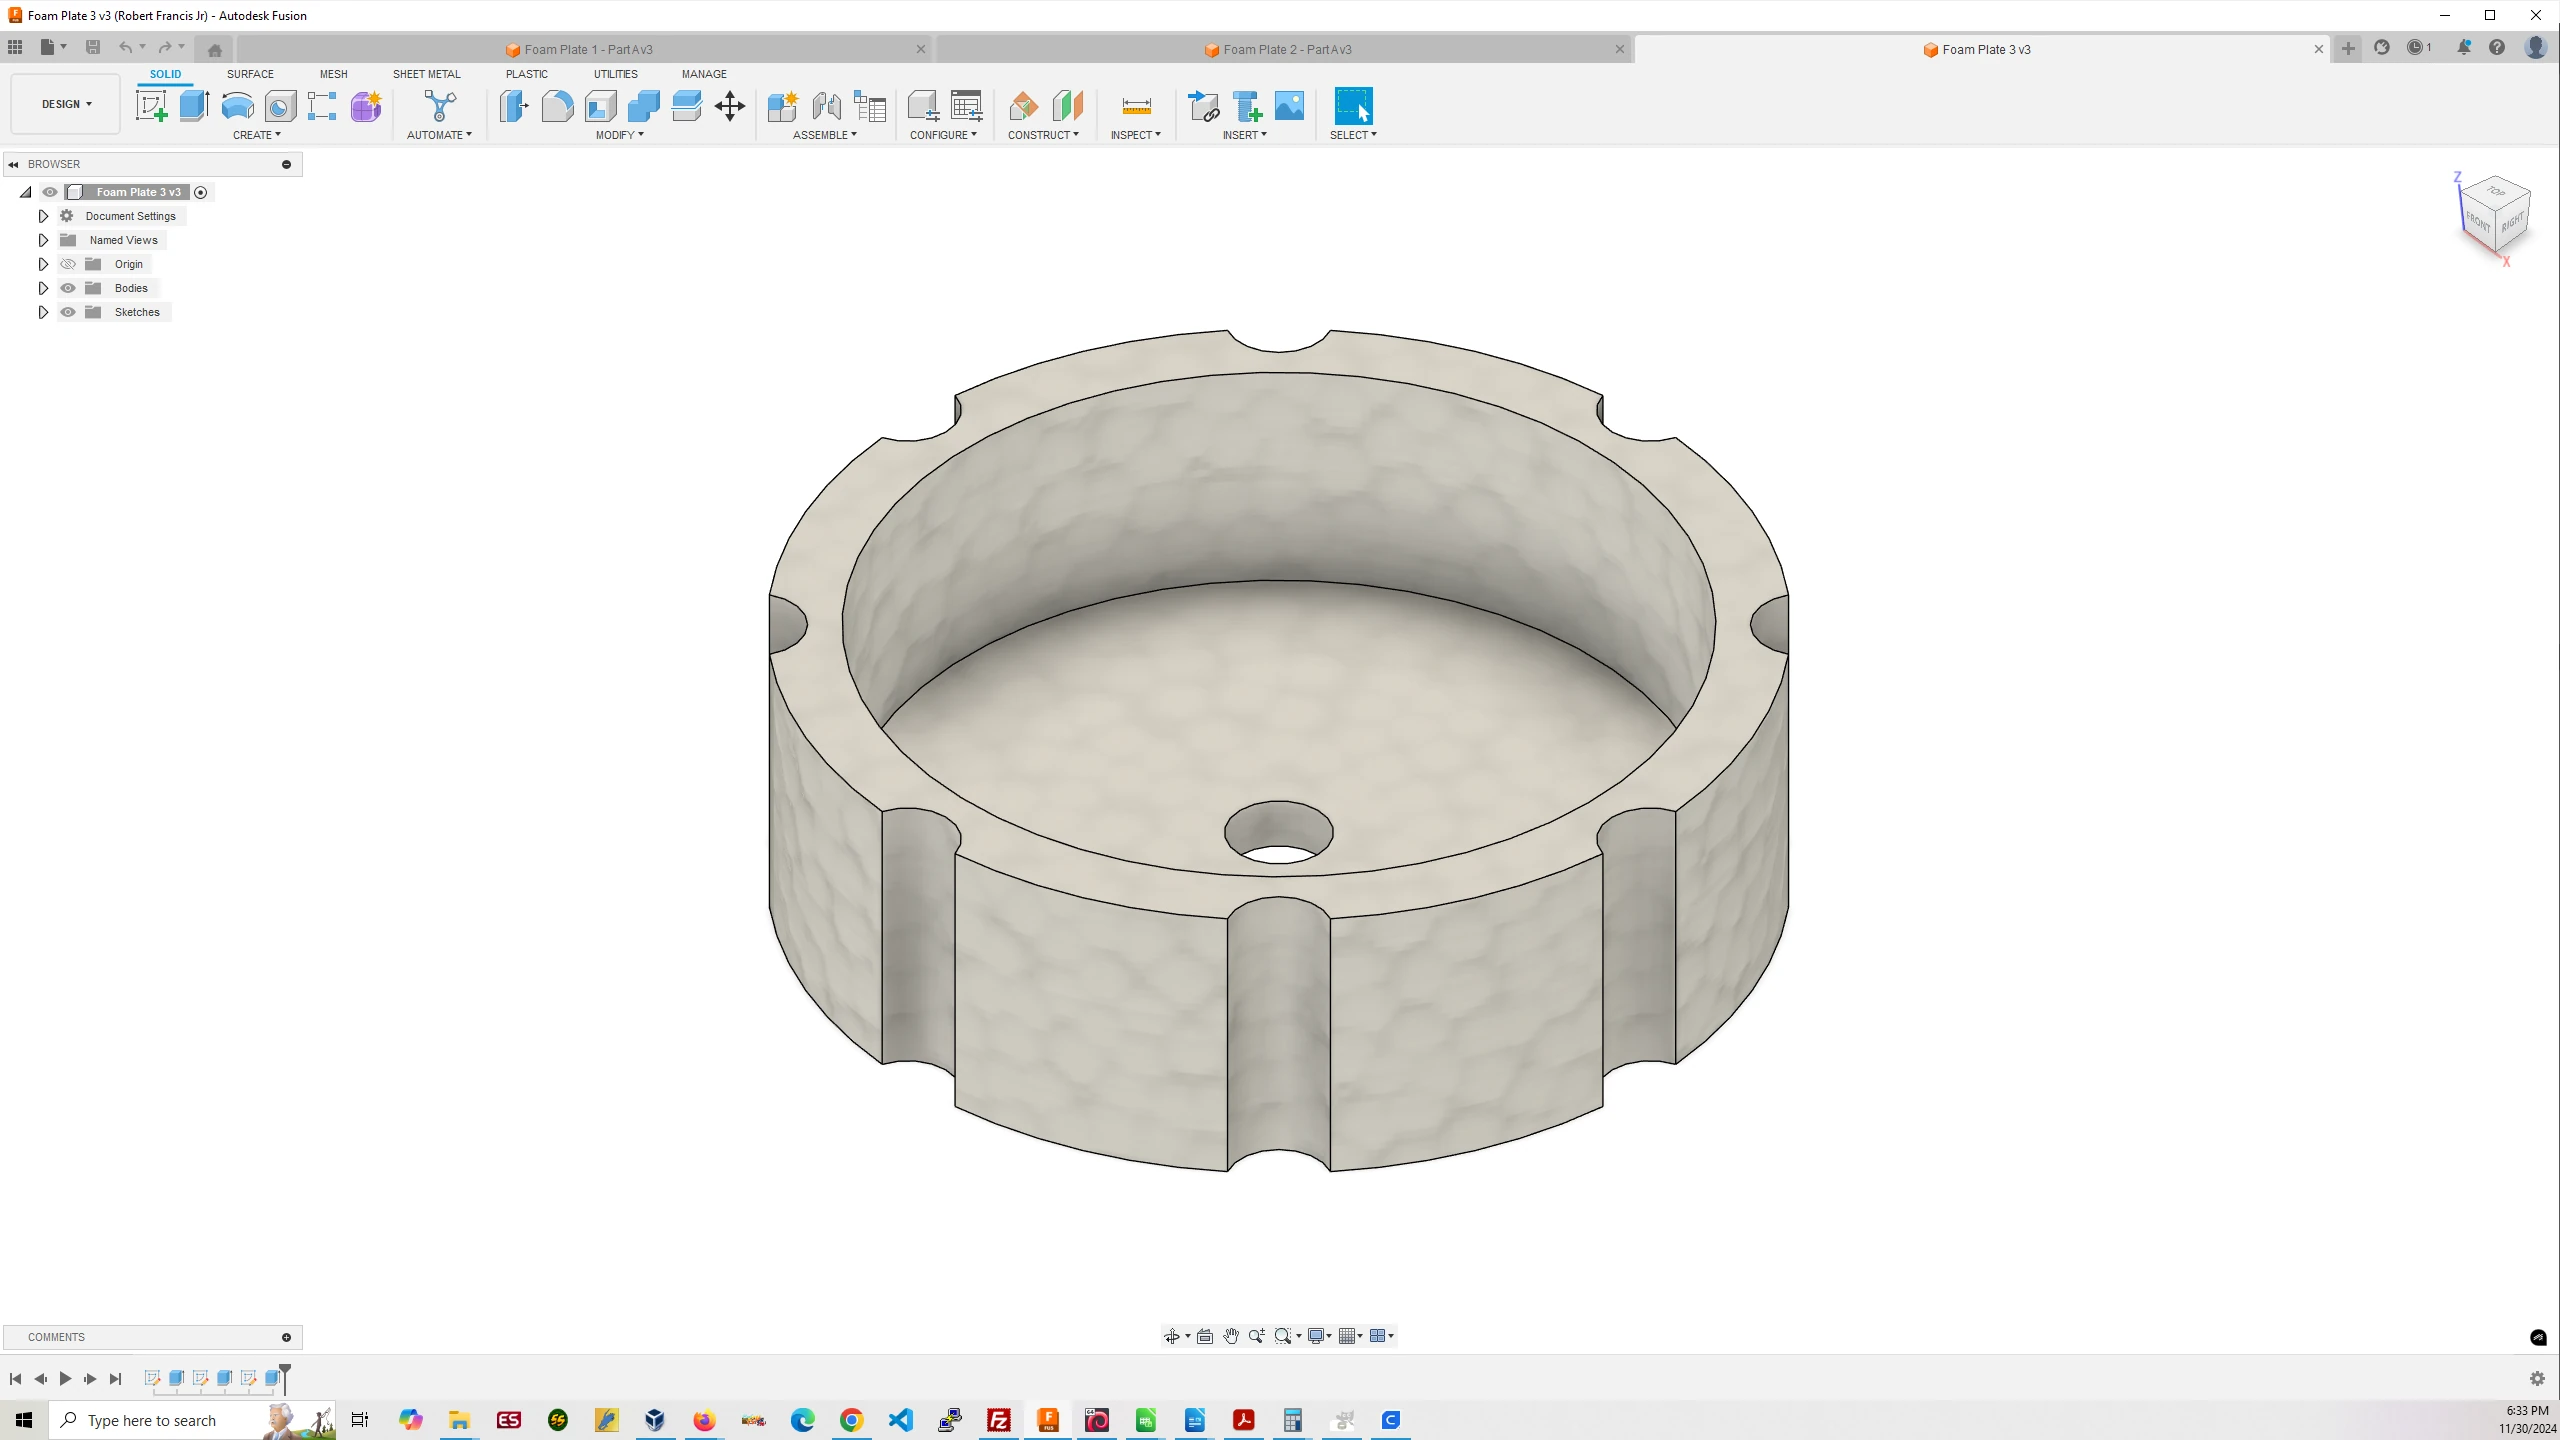Switch to the SHEET METAL tab
The image size is (2560, 1440).
point(427,74)
